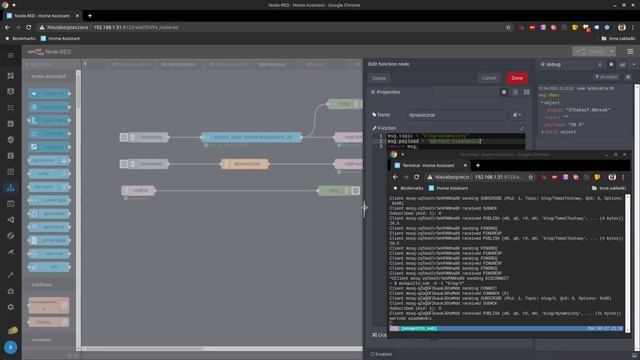Image resolution: width=640 pixels, height=360 pixels.
Task: Open Home Assistant bookmark in Terminal window
Action: (x=448, y=188)
